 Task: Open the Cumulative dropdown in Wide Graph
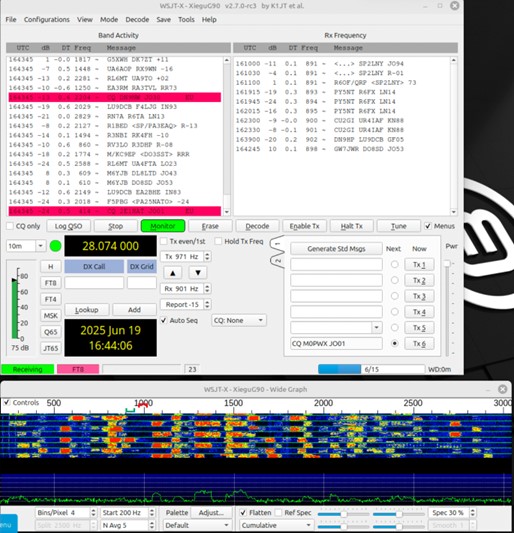(x=276, y=526)
